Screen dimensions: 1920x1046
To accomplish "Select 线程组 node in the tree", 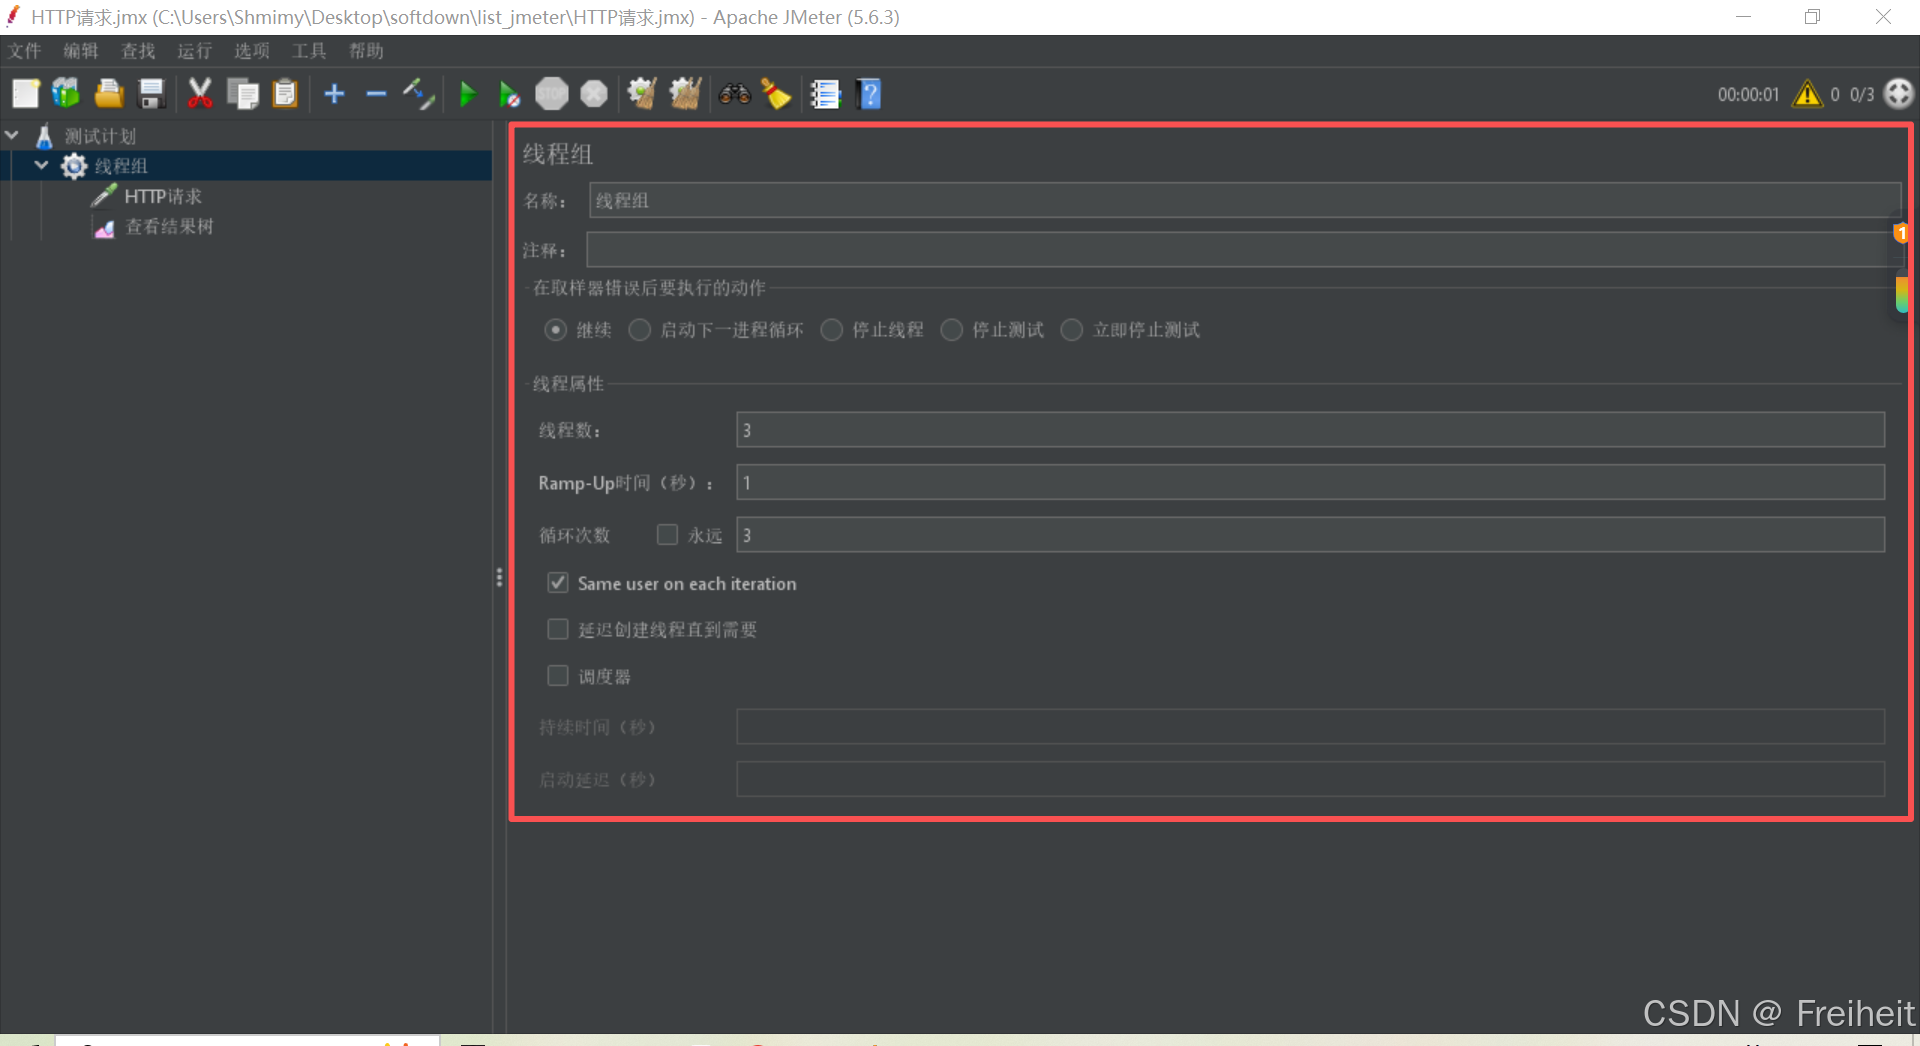I will (121, 166).
